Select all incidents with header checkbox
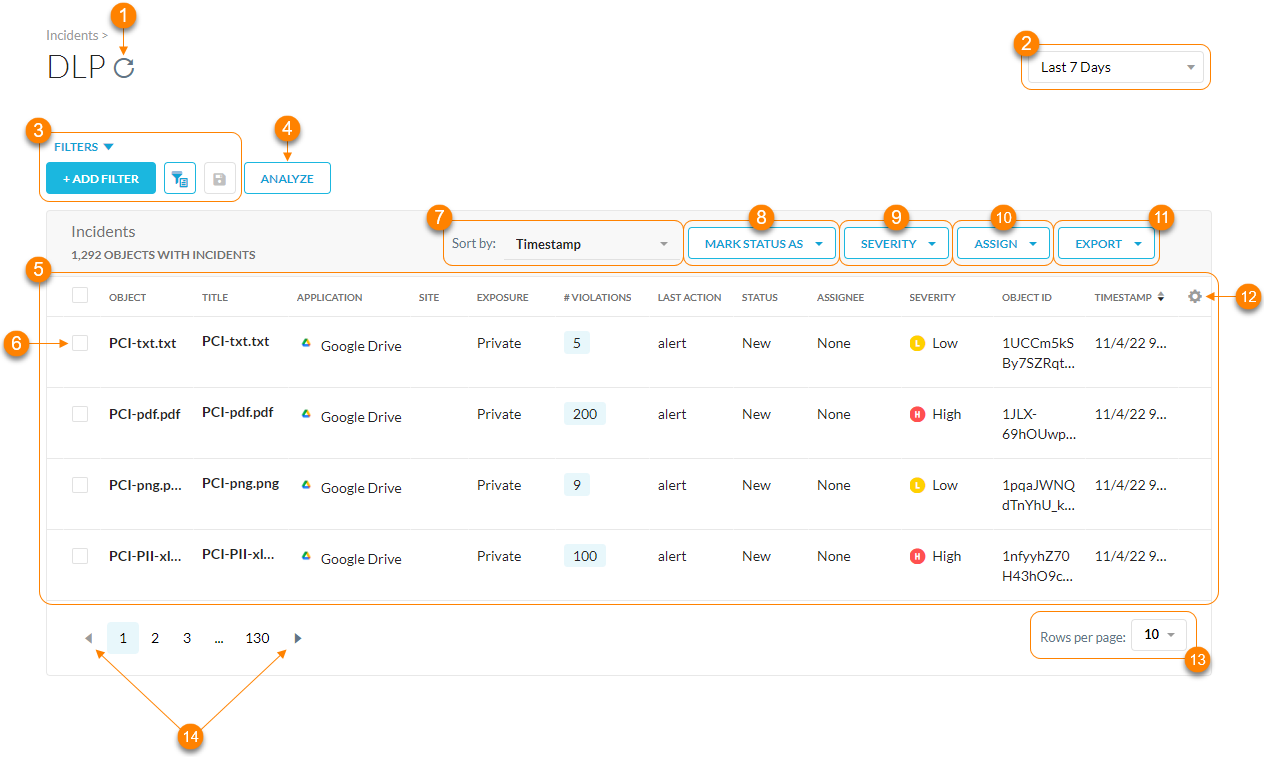The height and width of the screenshot is (757, 1264). point(80,297)
